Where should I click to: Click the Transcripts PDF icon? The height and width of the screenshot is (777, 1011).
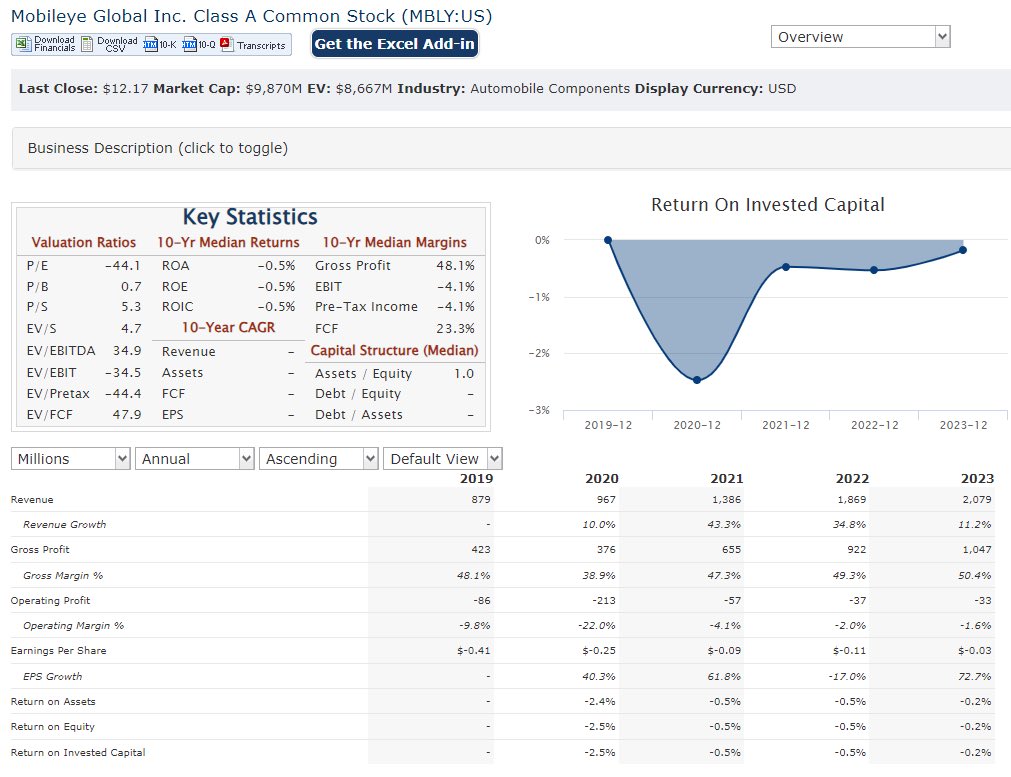pos(226,44)
